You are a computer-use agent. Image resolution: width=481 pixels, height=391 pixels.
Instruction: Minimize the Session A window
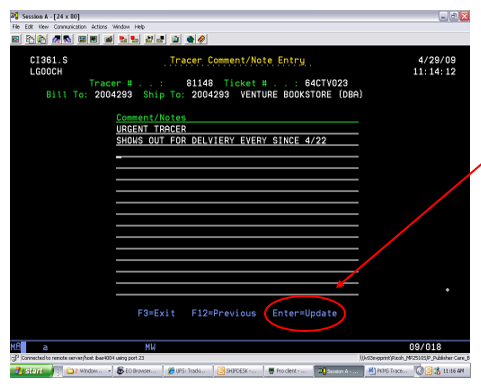pos(443,16)
